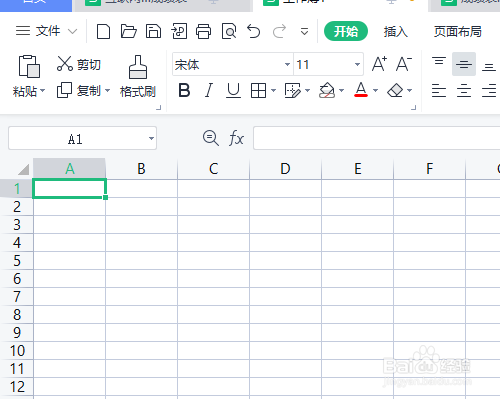
Task: Create a new blank document icon
Action: point(103,32)
